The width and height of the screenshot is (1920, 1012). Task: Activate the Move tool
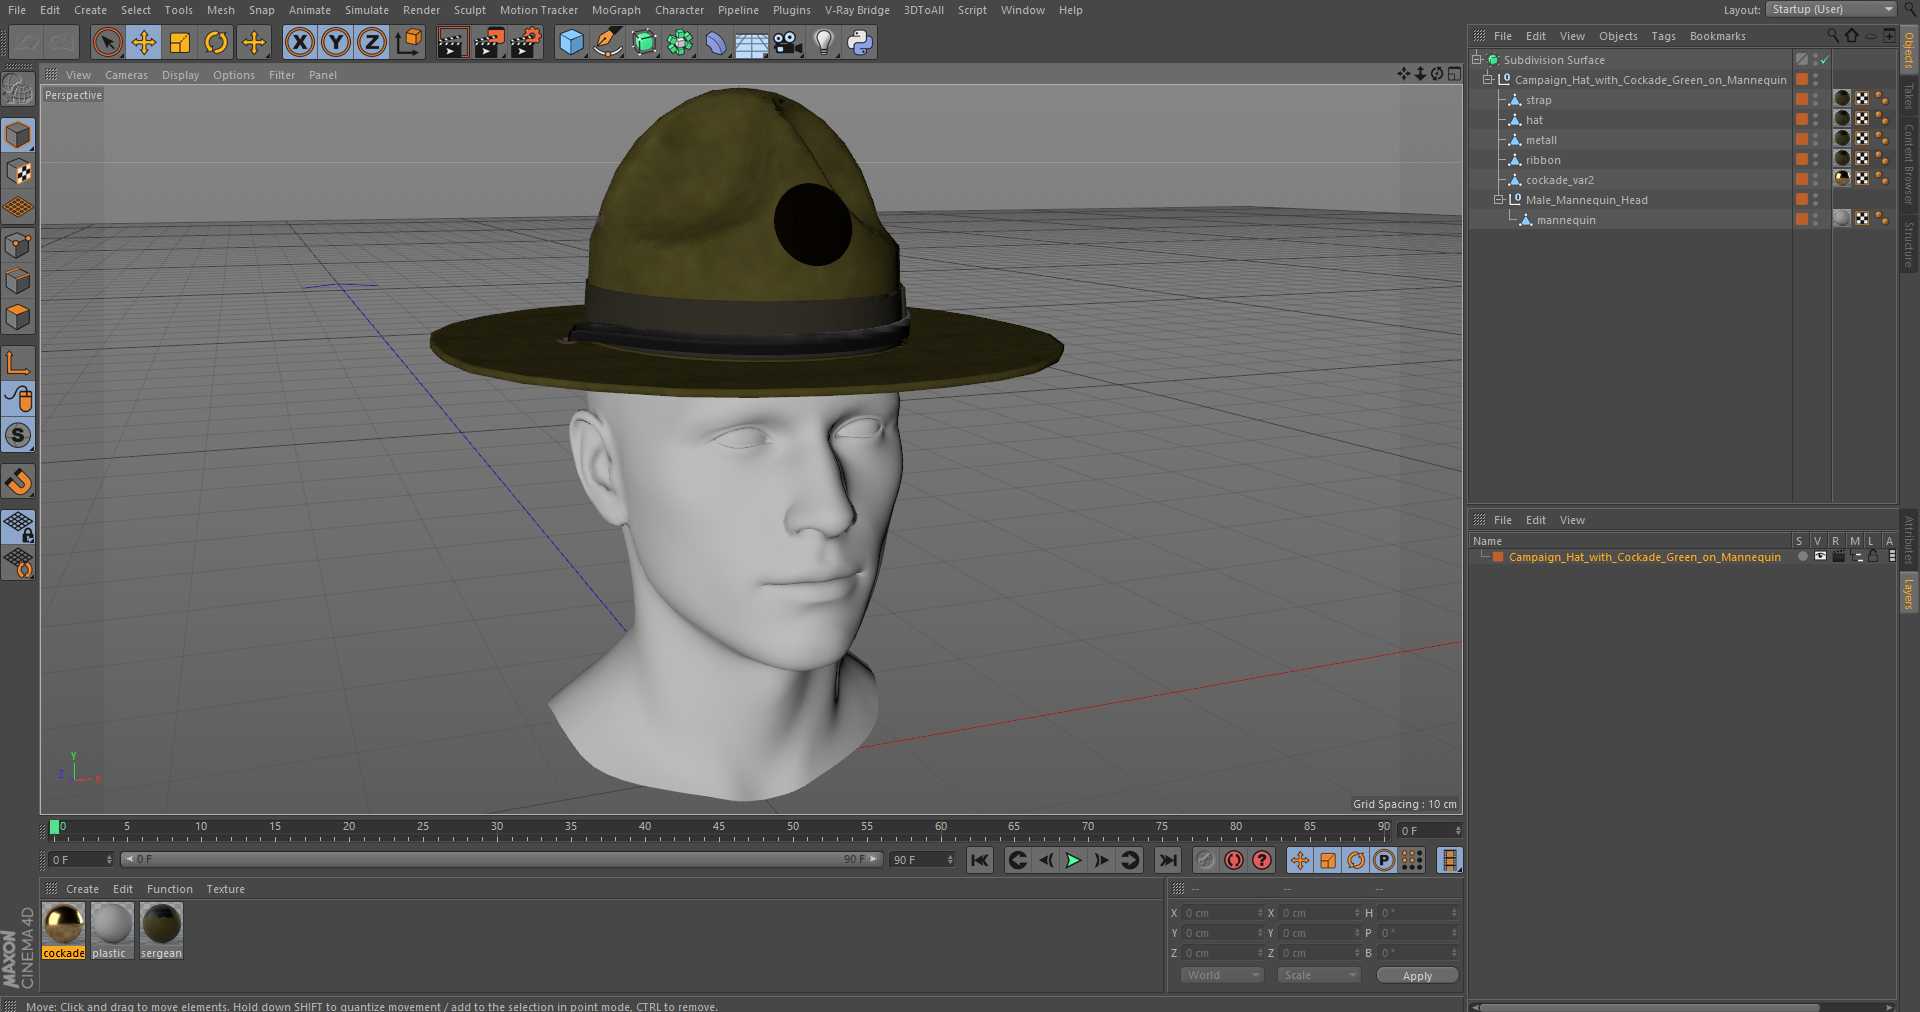(x=144, y=42)
